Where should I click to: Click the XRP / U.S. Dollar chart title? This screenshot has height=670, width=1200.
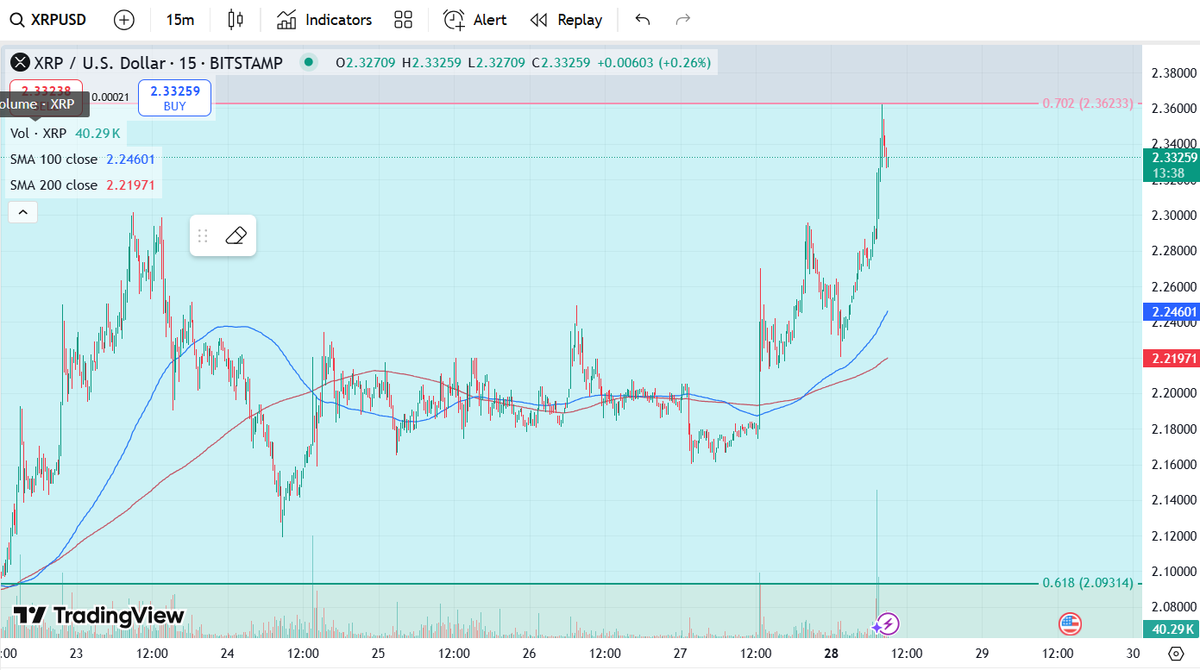tap(158, 63)
